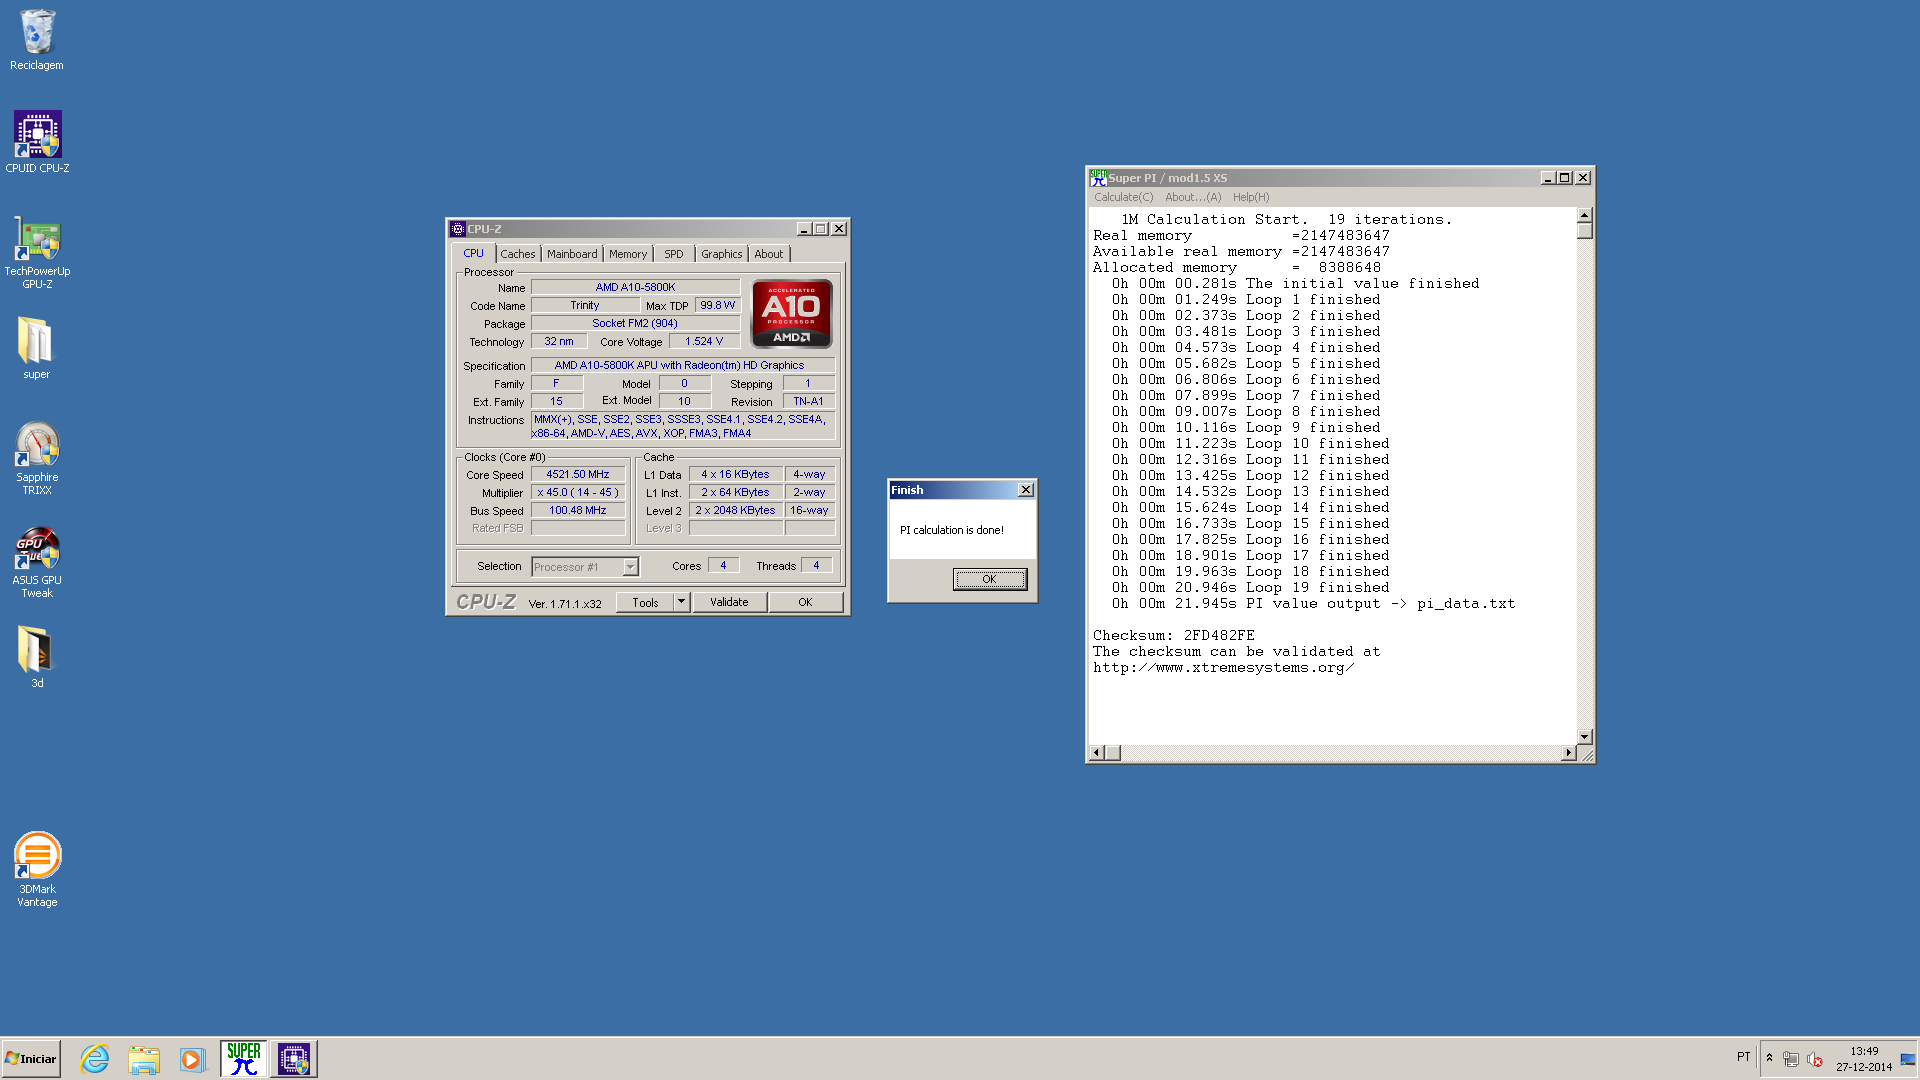Select the ASUS GPU Tweak desktop shortcut
Viewport: 1920px width, 1080px height.
pyautogui.click(x=37, y=562)
